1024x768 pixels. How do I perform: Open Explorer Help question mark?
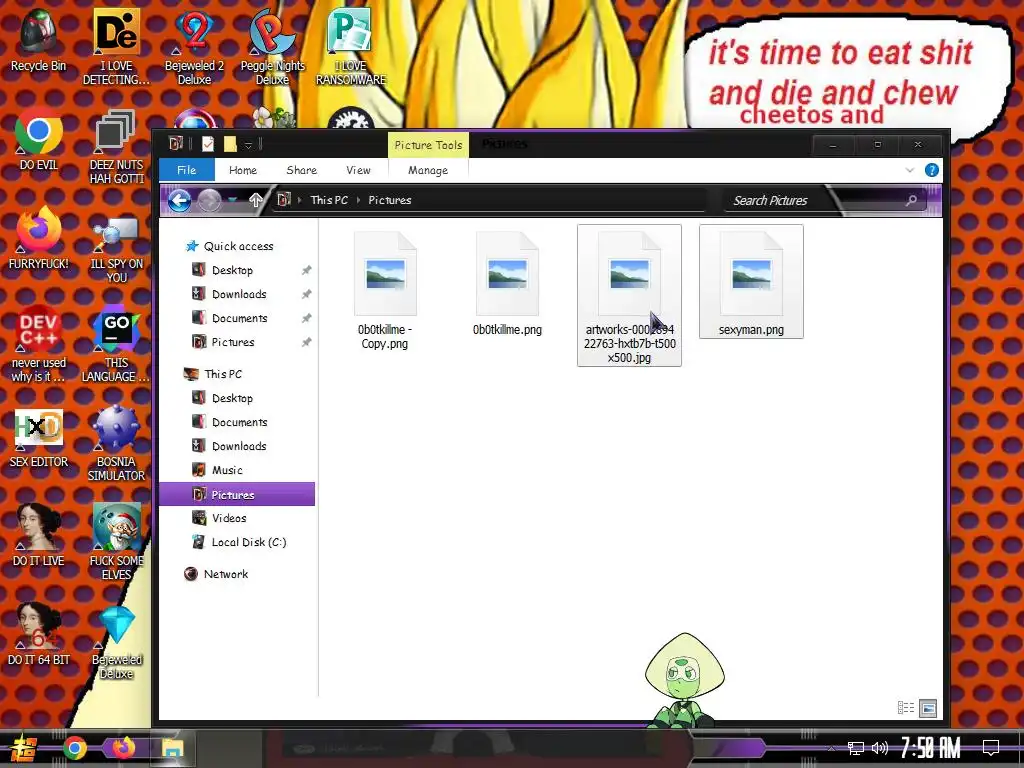click(x=931, y=170)
